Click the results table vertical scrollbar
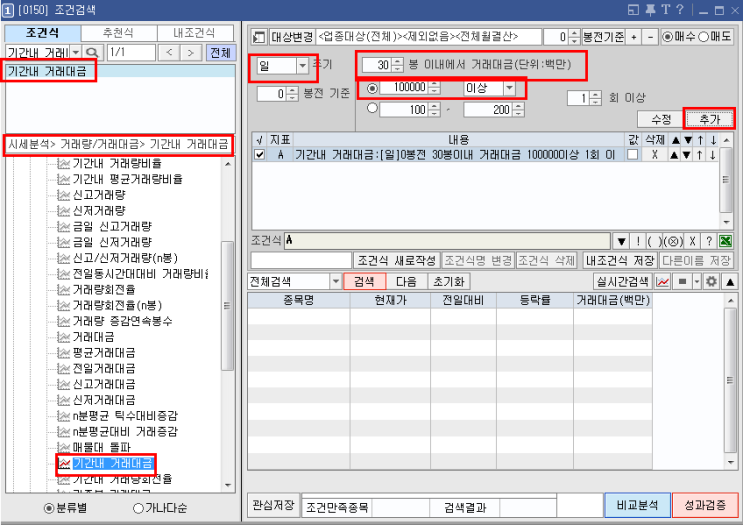Screen dimensions: 743x525 pyautogui.click(x=730, y=381)
